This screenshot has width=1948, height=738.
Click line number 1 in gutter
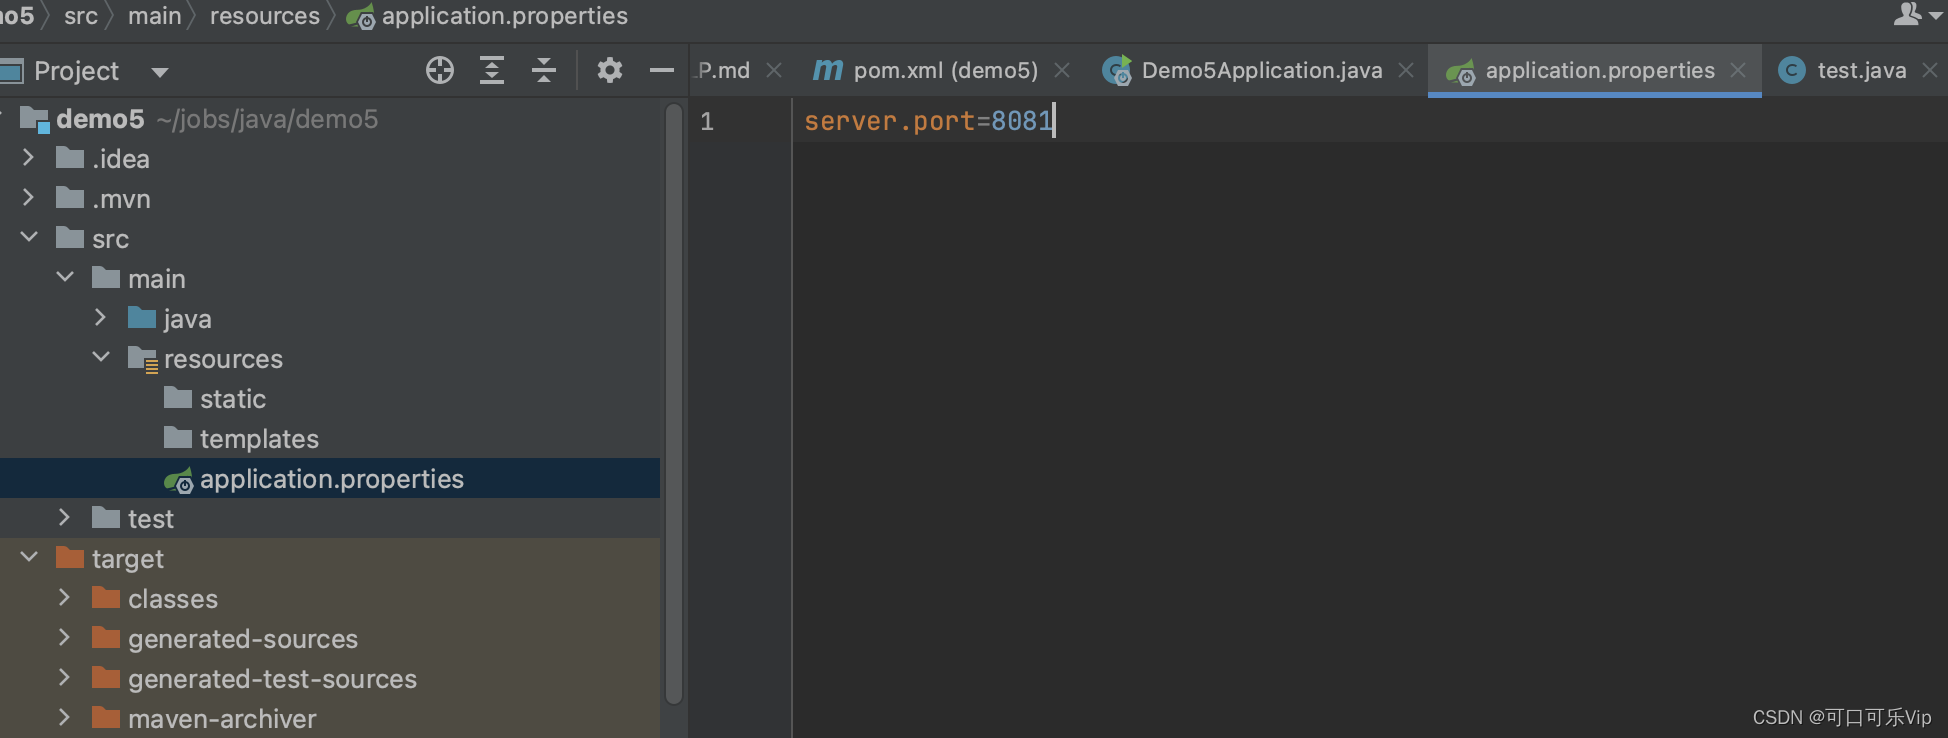pyautogui.click(x=707, y=121)
